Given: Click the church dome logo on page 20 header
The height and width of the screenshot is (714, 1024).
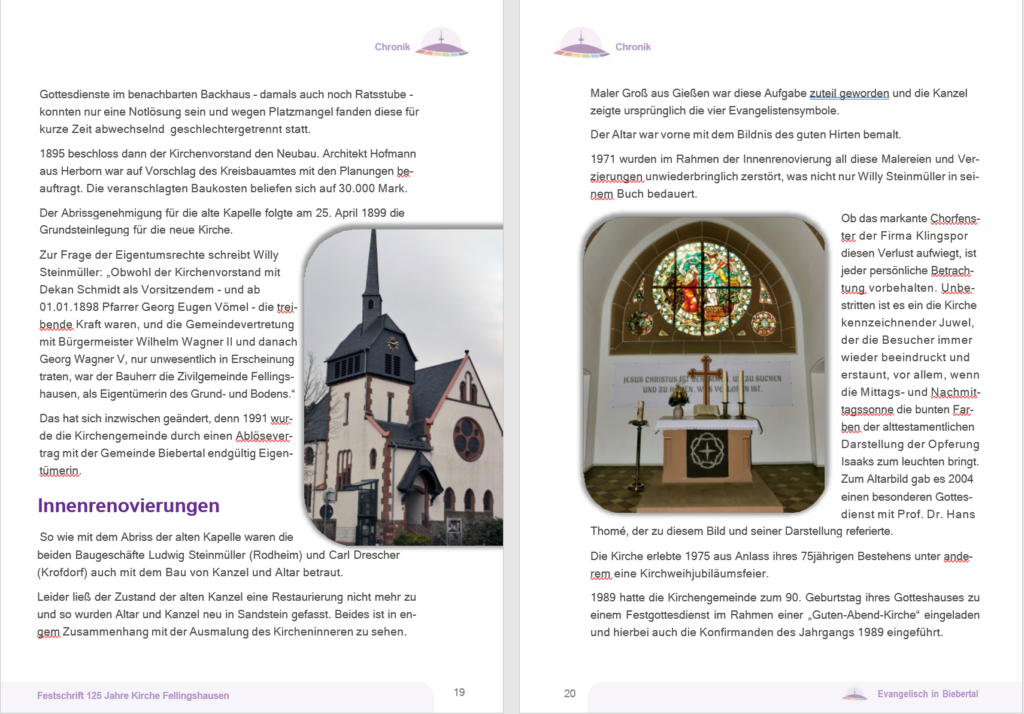Looking at the screenshot, I should 581,43.
